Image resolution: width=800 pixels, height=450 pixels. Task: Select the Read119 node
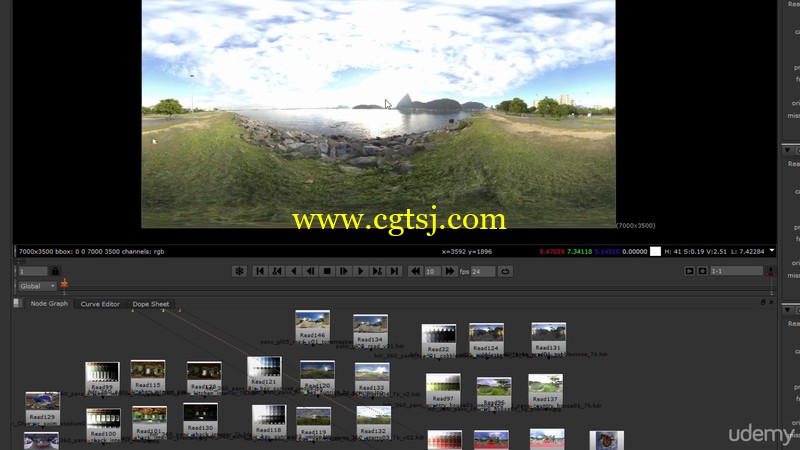(x=313, y=423)
